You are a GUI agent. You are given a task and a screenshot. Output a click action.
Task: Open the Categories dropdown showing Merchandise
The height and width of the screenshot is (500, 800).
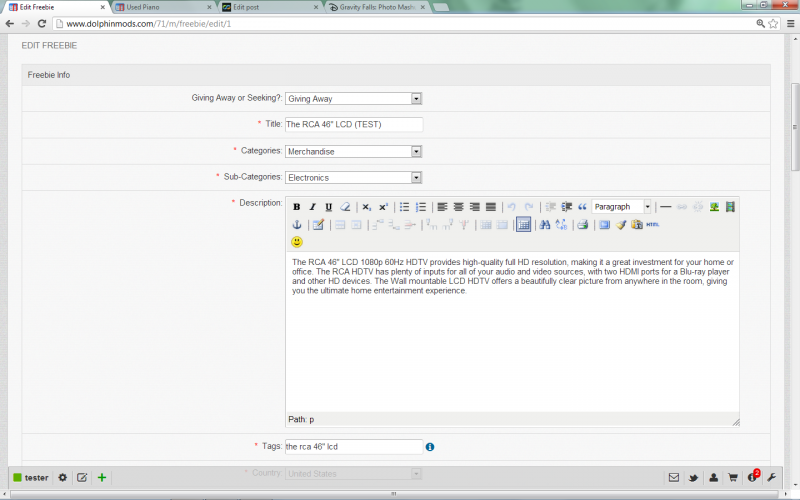point(354,152)
